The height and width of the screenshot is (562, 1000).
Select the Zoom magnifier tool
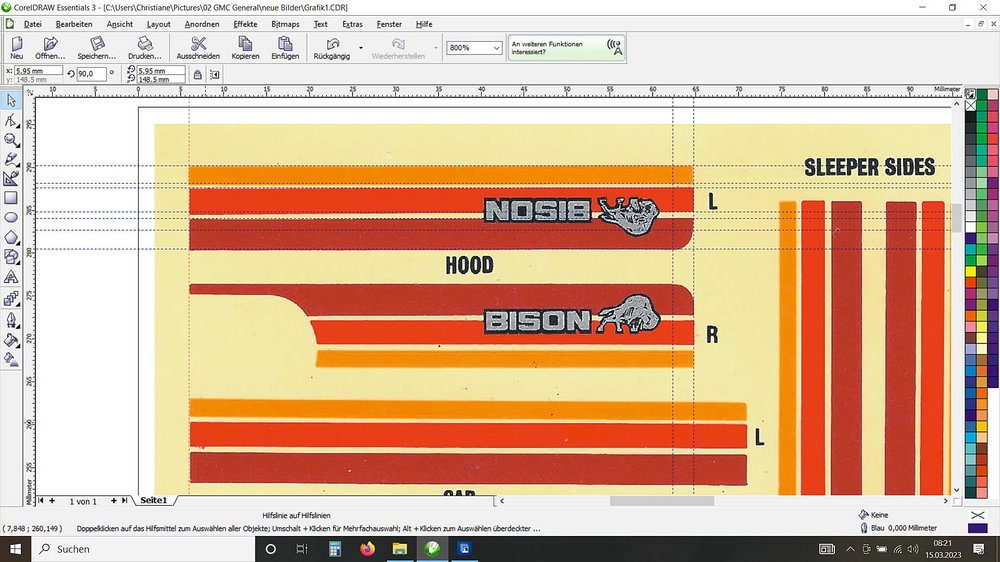(x=11, y=140)
